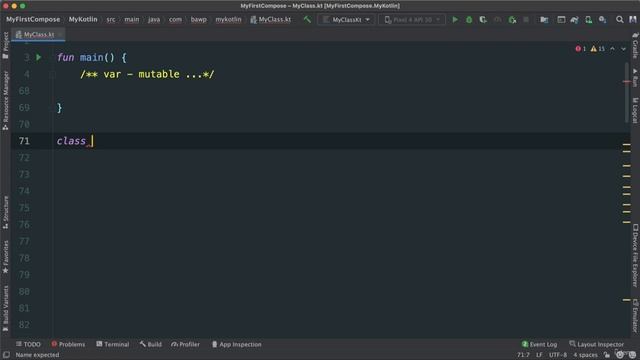Image resolution: width=640 pixels, height=360 pixels.
Task: Go to next highlighted error arrow
Action: (x=624, y=49)
